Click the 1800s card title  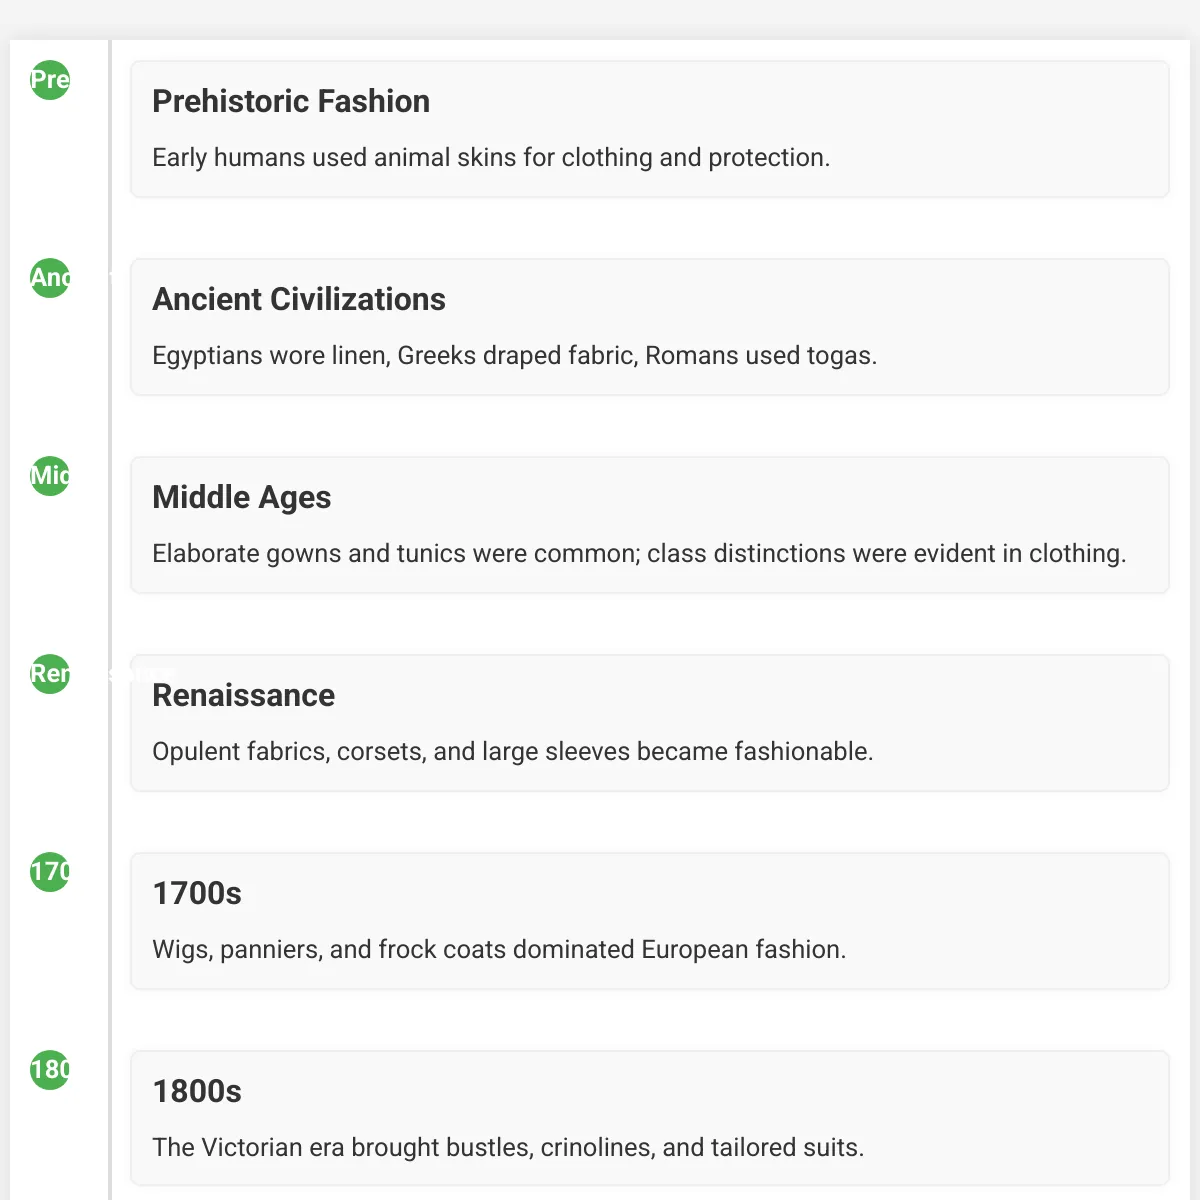197,1091
